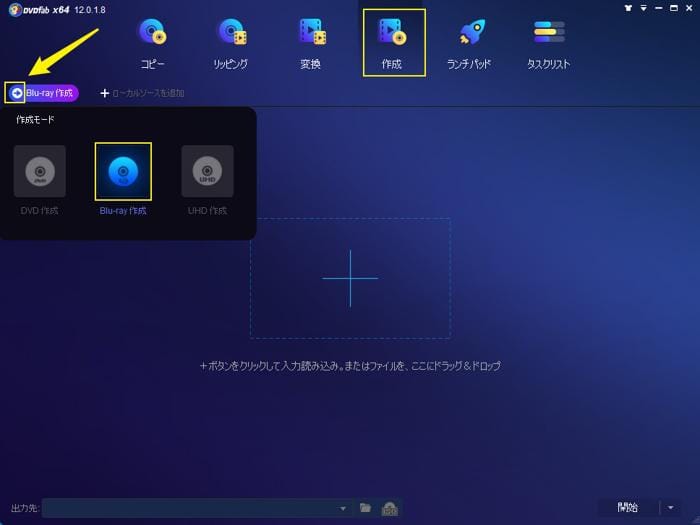Minimize the DVDFab window
This screenshot has width=700, height=525.
point(658,8)
